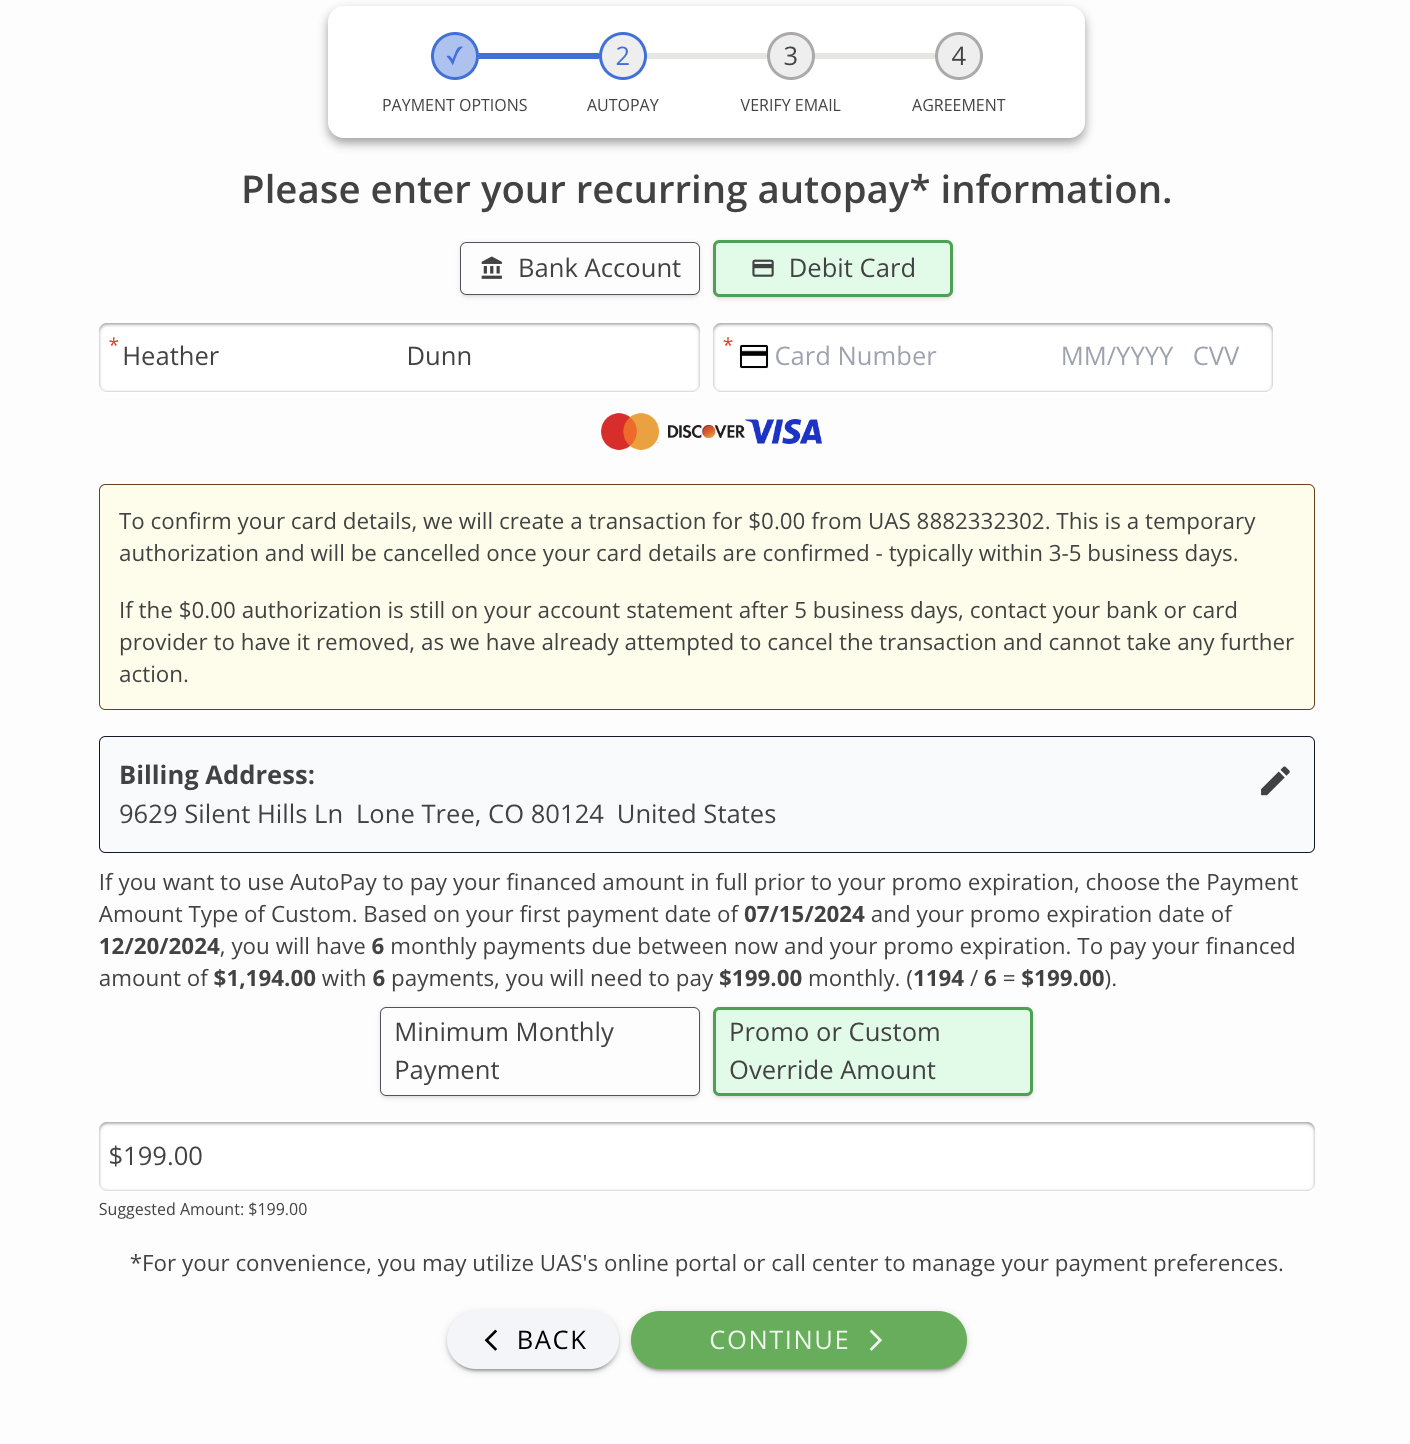The width and height of the screenshot is (1410, 1444).
Task: Click the card icon on Debit Card button
Action: 763,268
